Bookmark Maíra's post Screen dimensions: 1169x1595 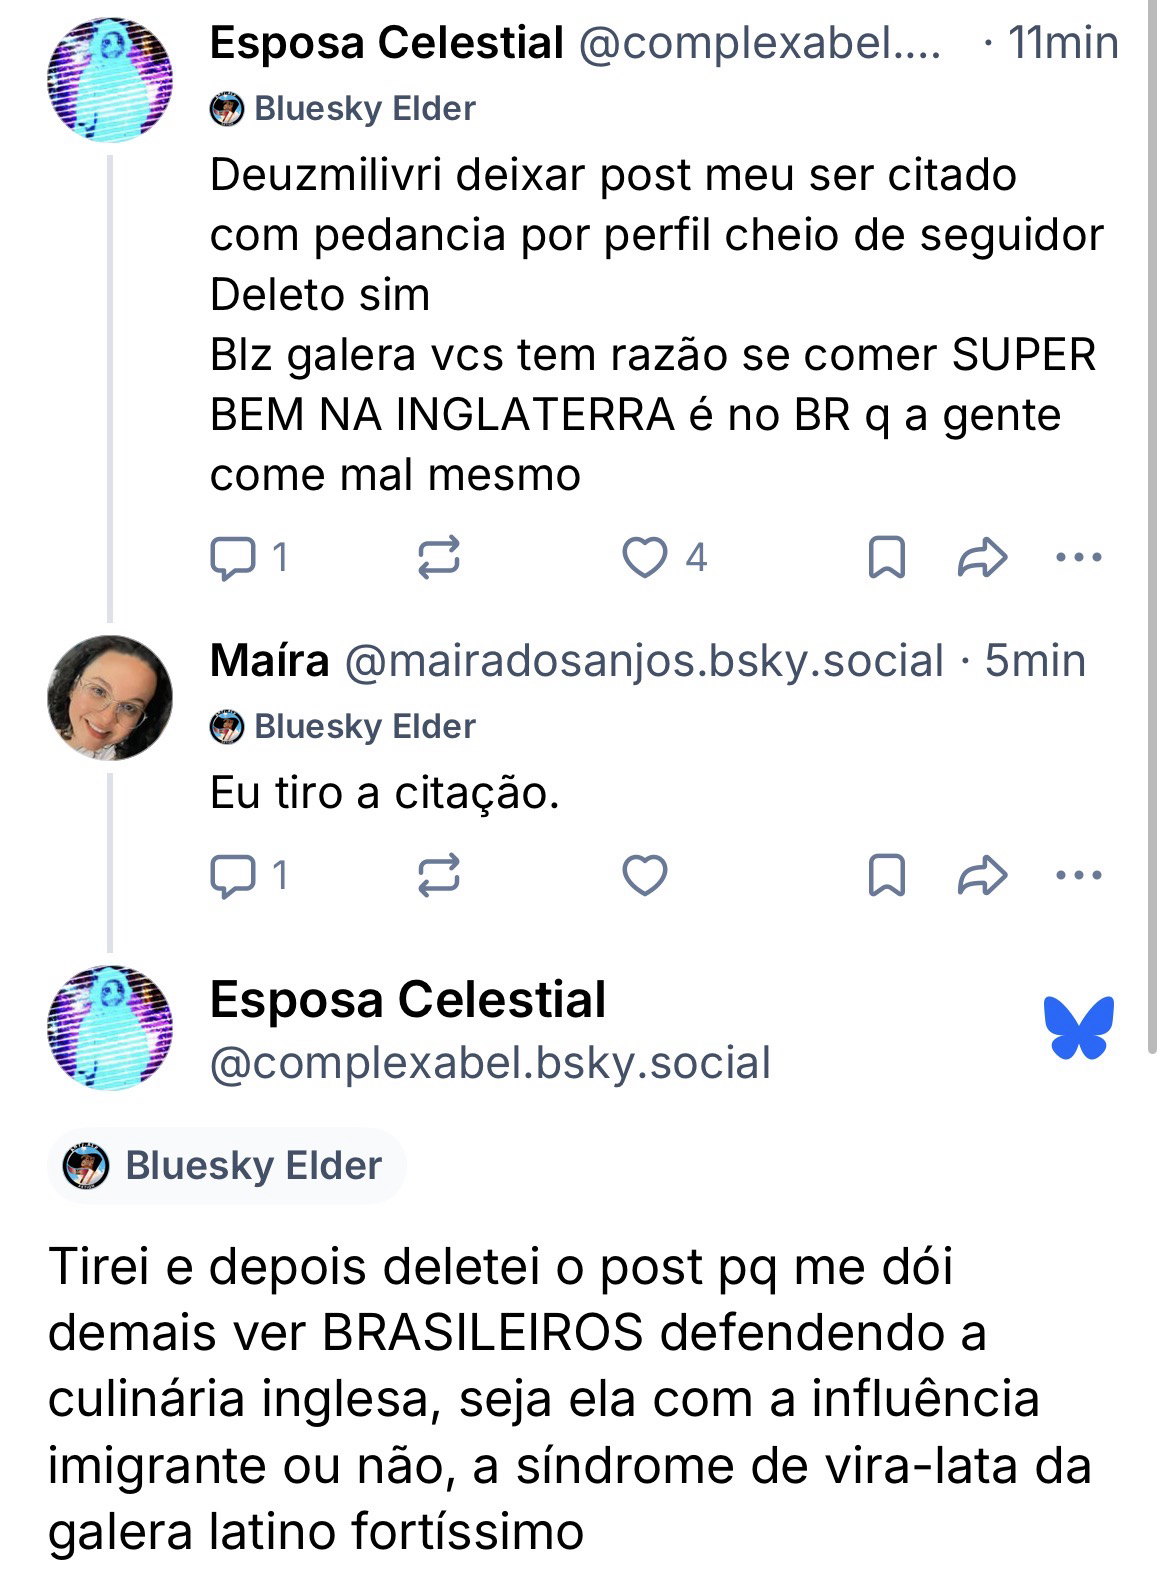[886, 876]
